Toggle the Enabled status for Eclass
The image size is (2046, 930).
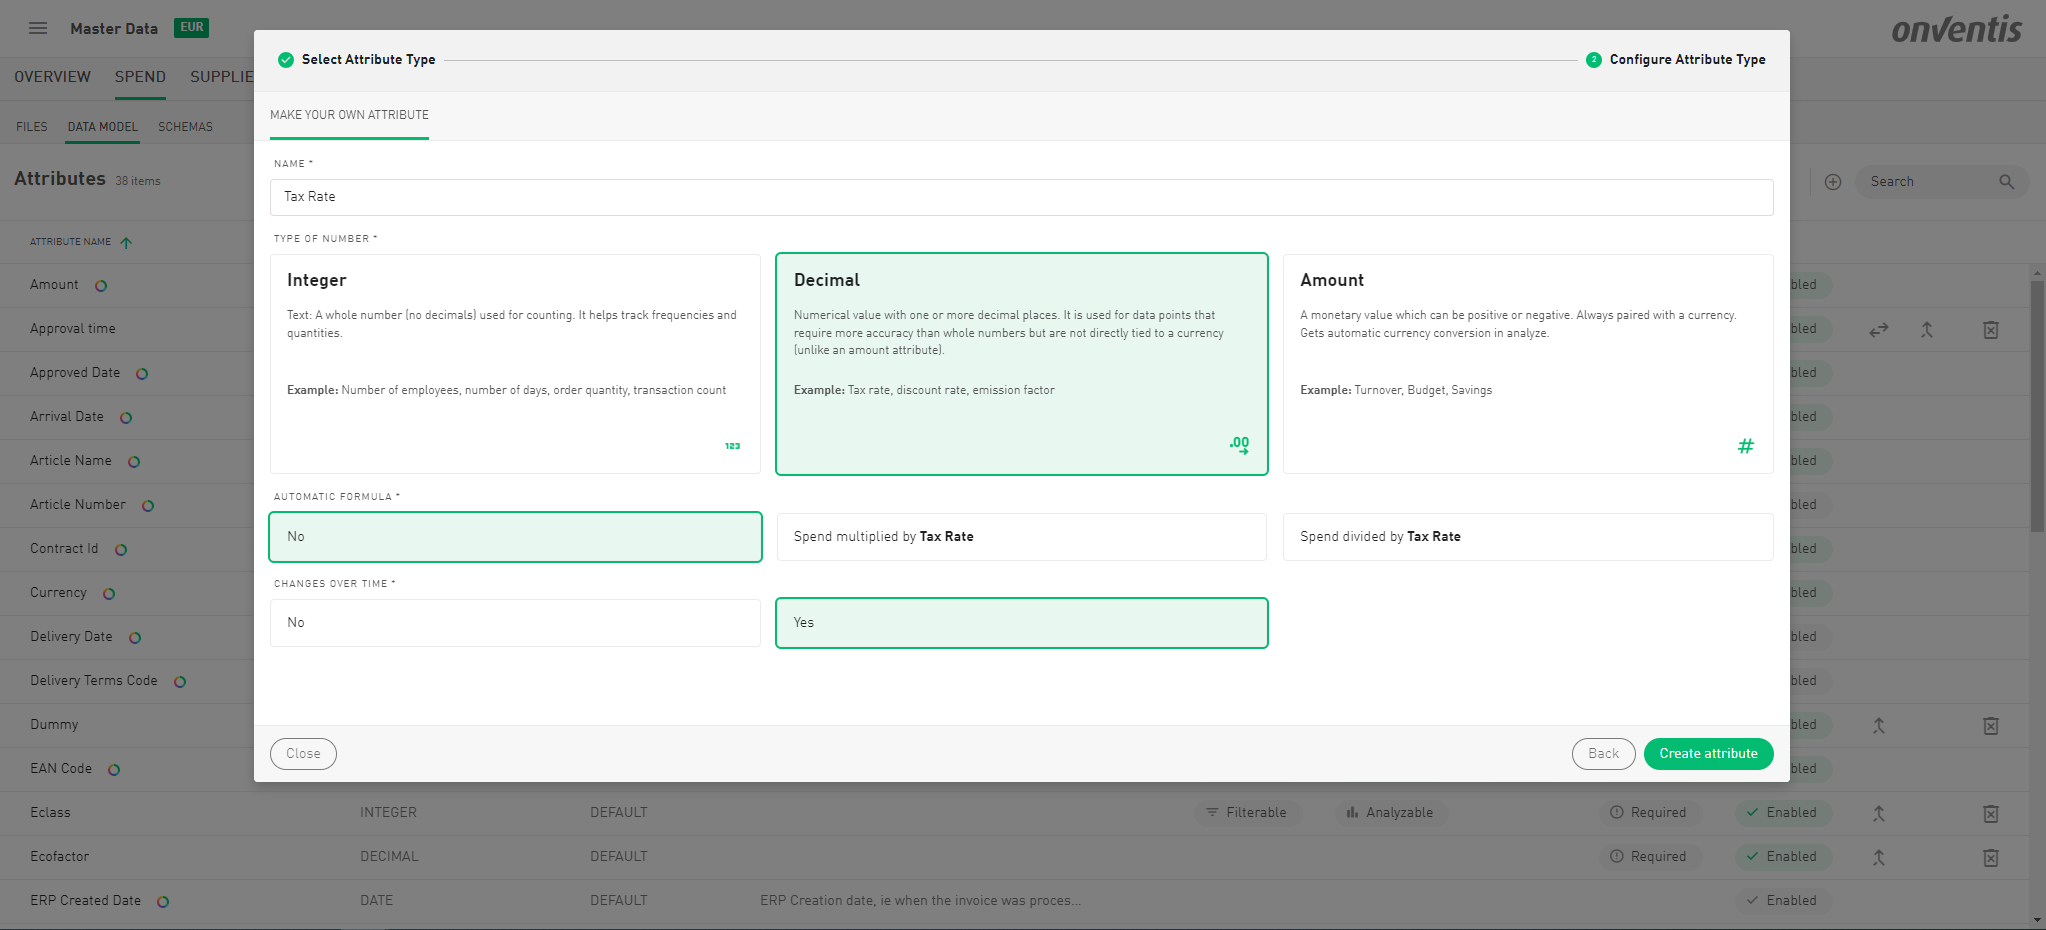click(1782, 813)
